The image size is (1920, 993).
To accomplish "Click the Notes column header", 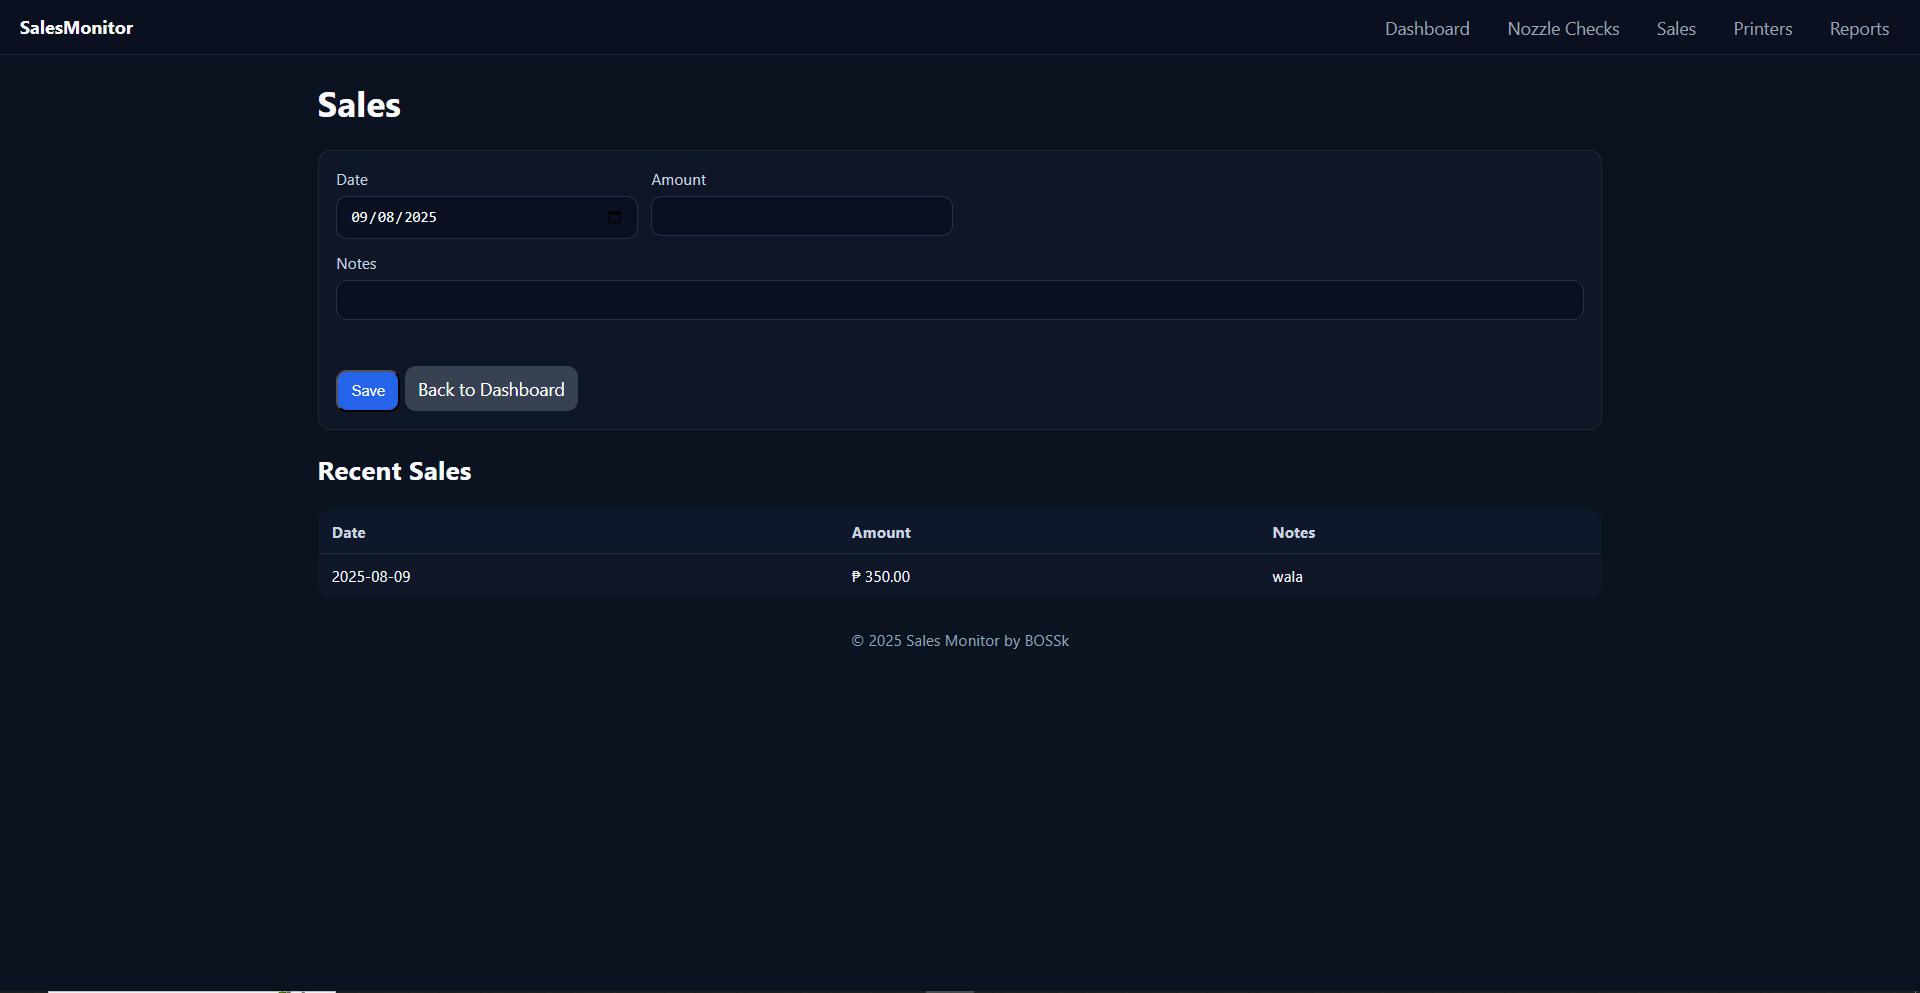I will pyautogui.click(x=1293, y=532).
